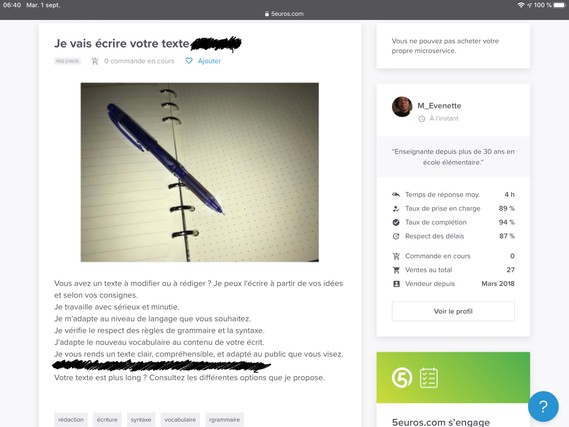Open the blue help question mark button
This screenshot has height=427, width=569.
click(x=543, y=406)
